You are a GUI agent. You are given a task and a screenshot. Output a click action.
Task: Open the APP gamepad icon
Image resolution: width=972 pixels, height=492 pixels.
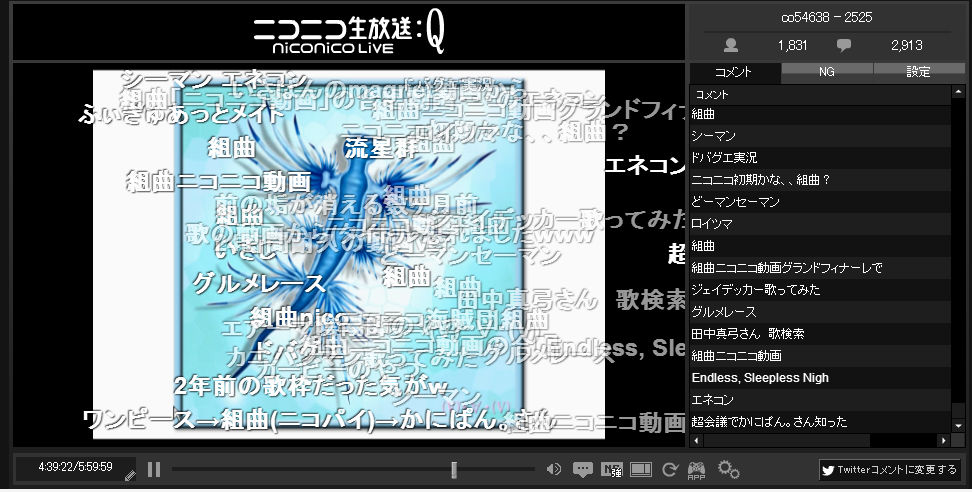point(697,470)
